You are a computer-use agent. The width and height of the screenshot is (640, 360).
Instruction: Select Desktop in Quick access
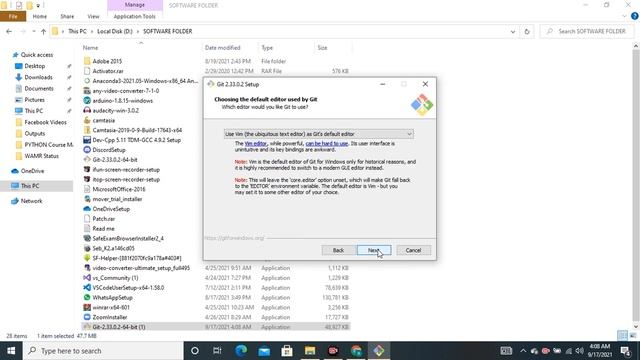click(x=35, y=66)
